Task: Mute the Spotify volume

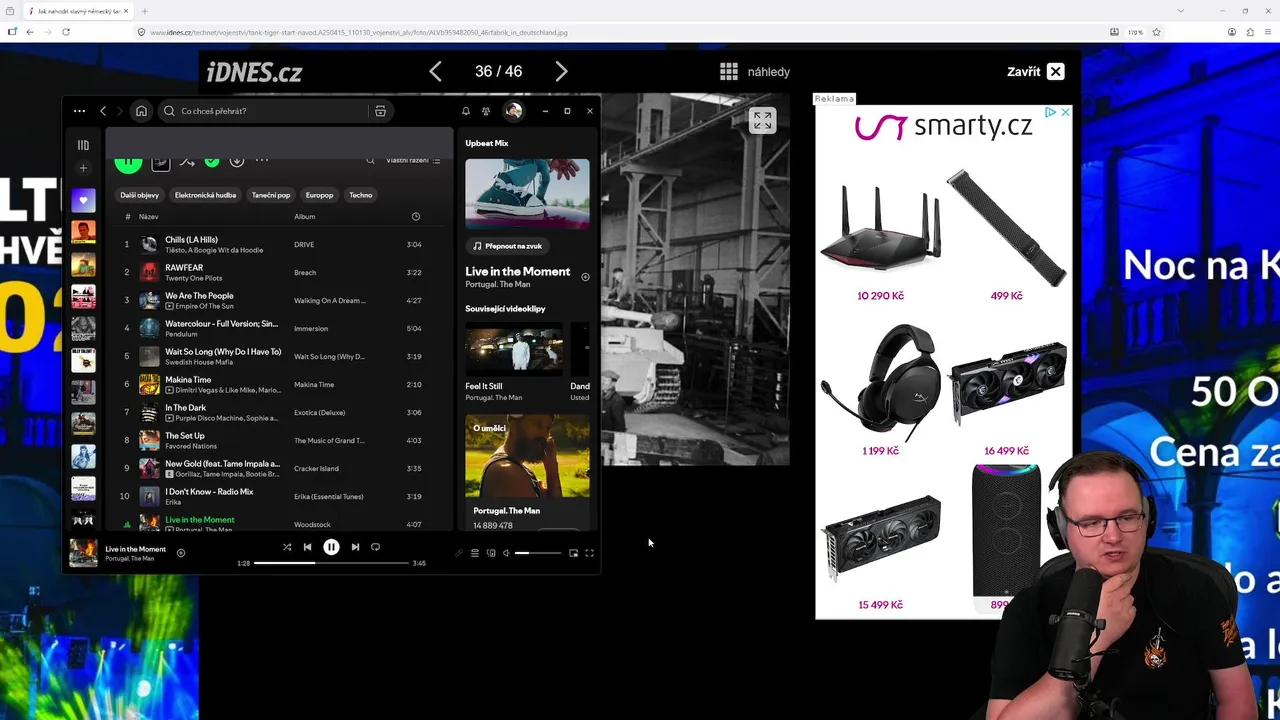Action: click(506, 553)
